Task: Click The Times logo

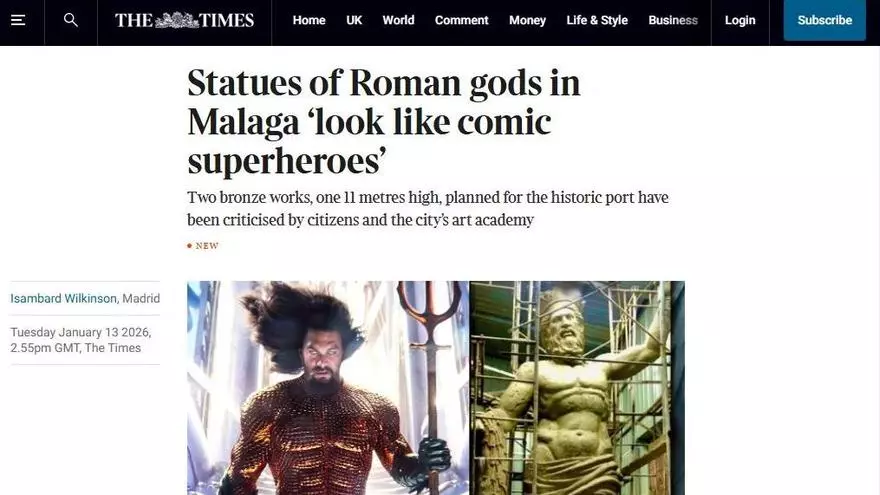Action: [185, 20]
